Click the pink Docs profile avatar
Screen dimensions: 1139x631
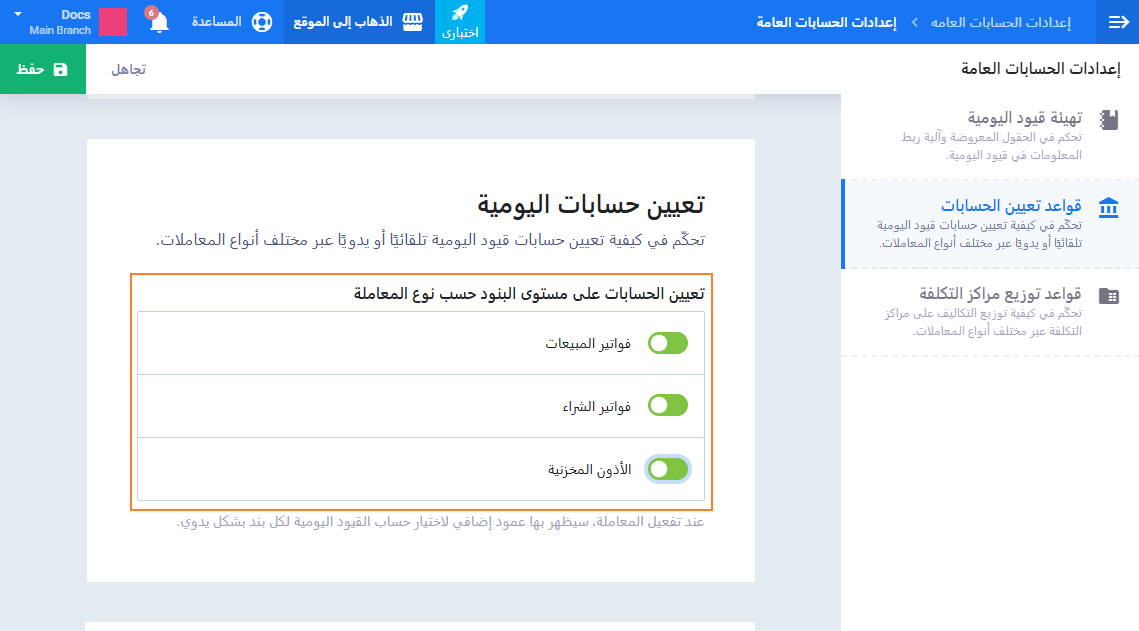[113, 22]
